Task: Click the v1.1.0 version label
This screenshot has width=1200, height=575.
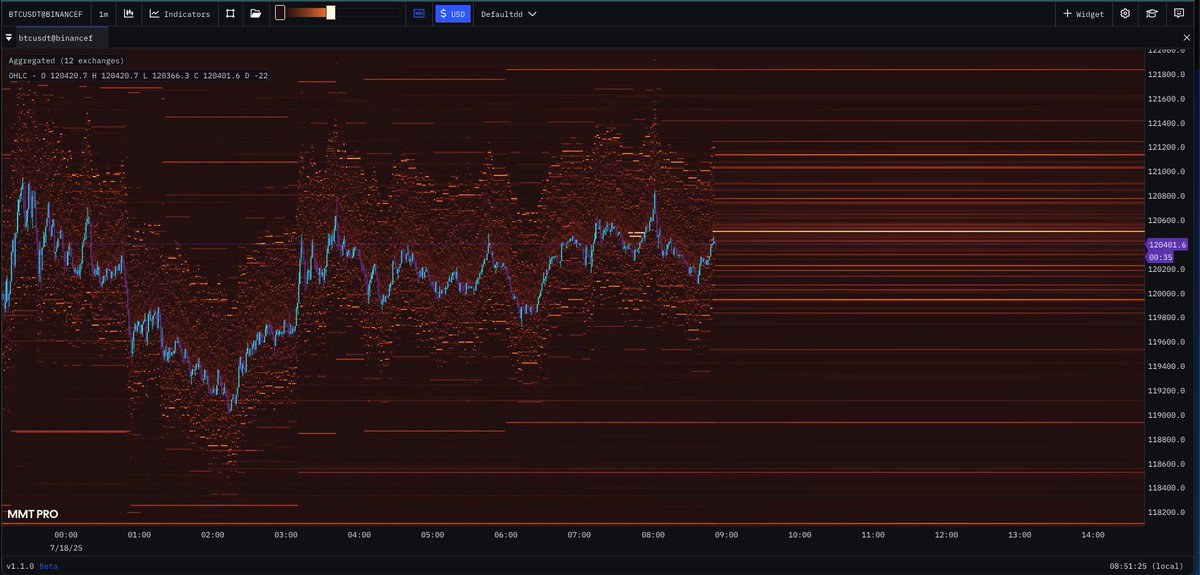Action: click(x=20, y=566)
